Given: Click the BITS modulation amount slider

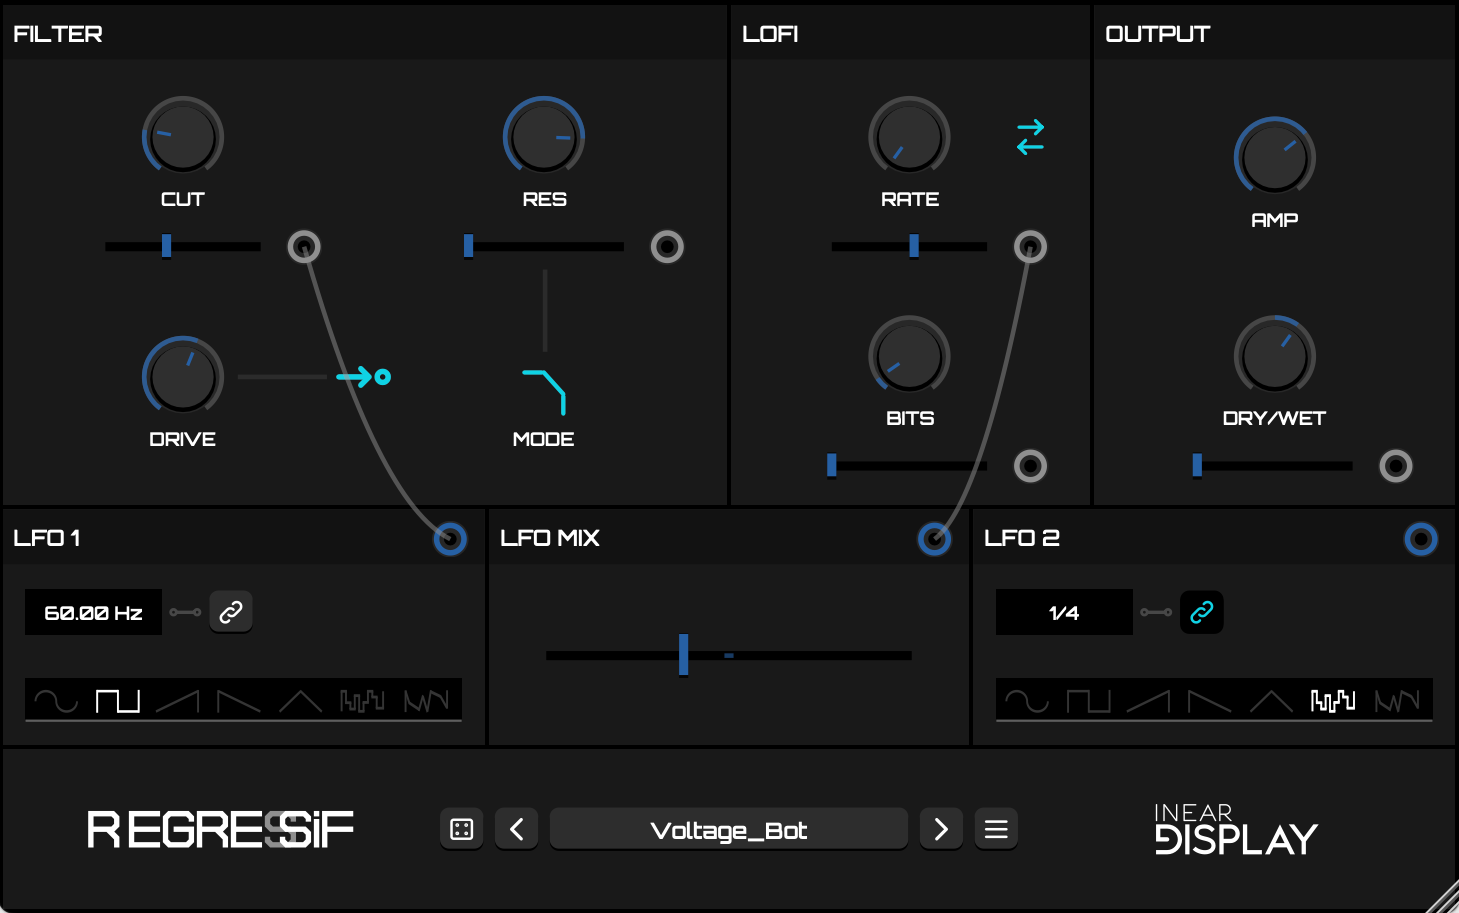Looking at the screenshot, I should tap(907, 465).
